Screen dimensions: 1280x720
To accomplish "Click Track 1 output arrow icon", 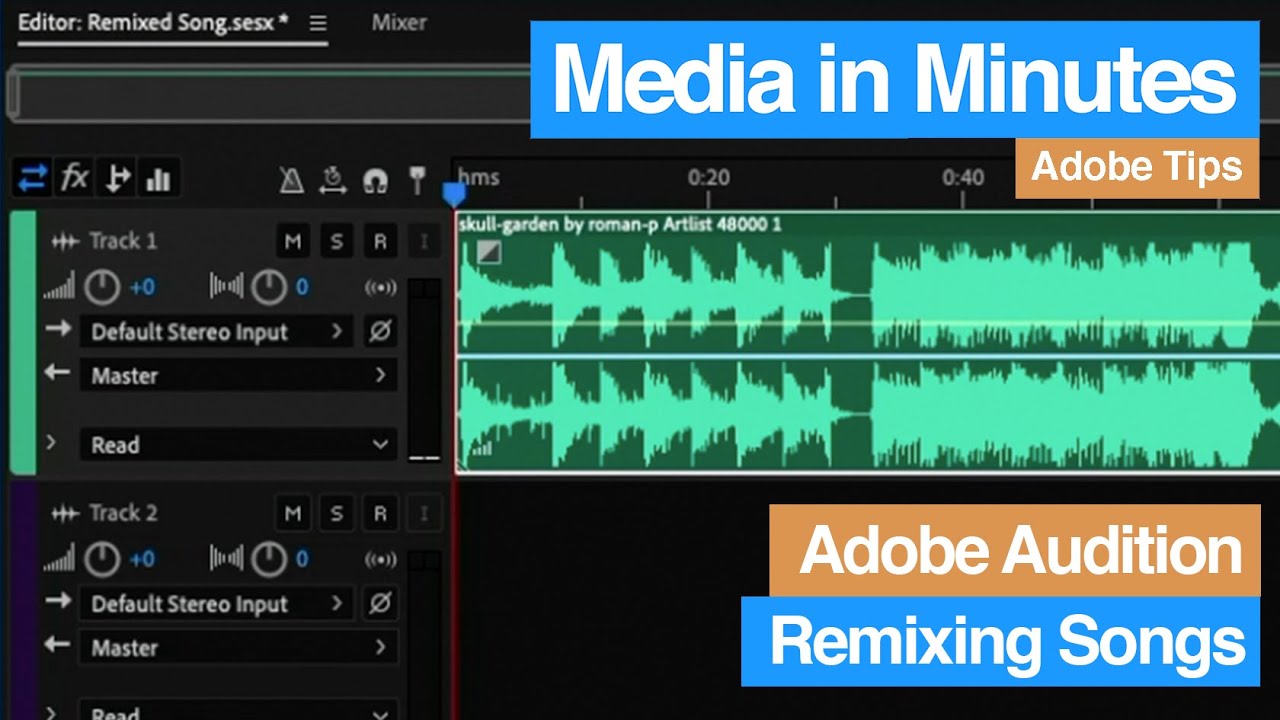I will (x=58, y=373).
